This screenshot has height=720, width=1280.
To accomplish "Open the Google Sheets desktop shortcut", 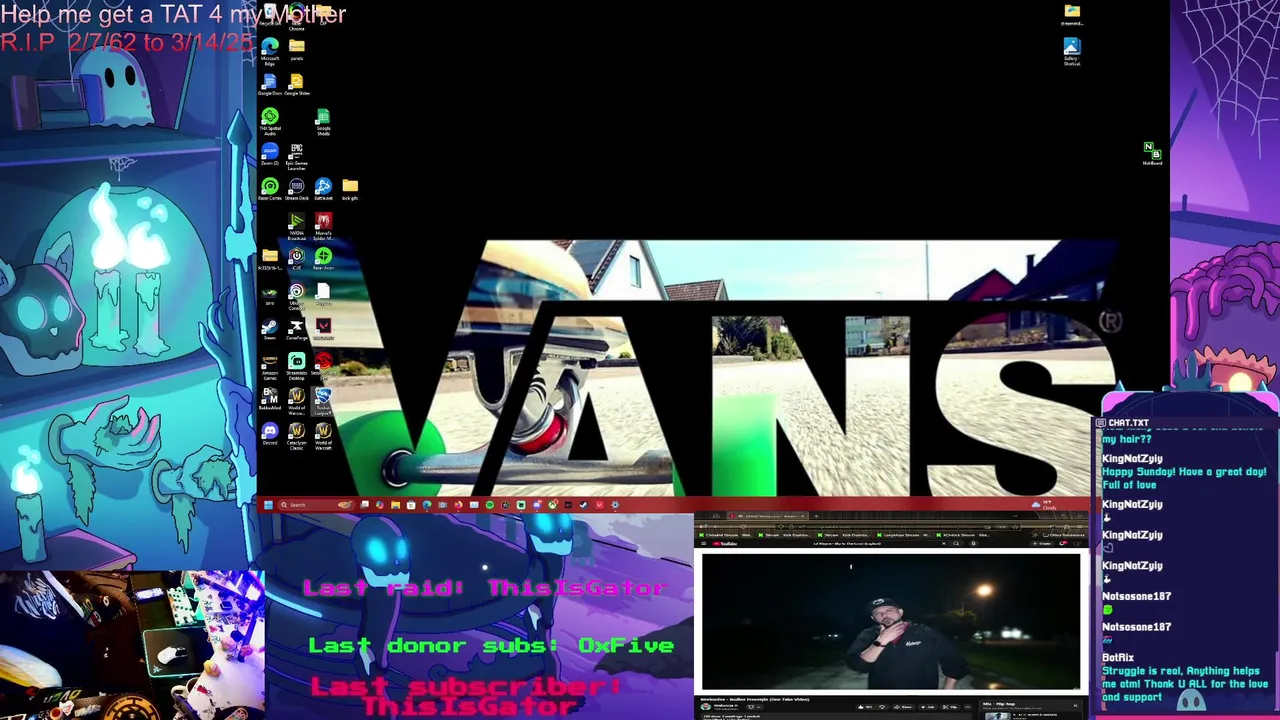I will 323,121.
